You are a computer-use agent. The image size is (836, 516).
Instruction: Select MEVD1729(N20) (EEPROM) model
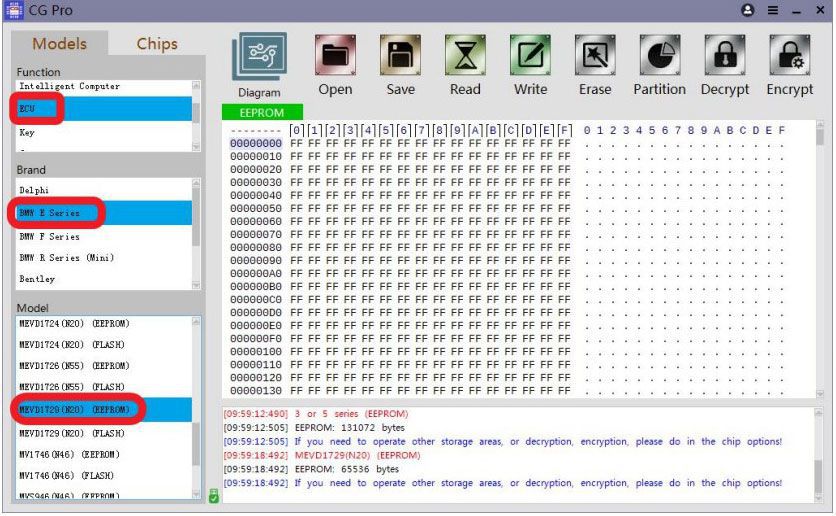tap(104, 409)
